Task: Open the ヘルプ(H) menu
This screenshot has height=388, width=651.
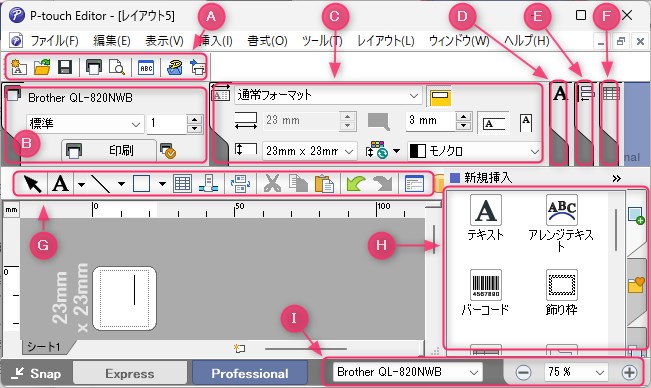Action: (x=526, y=41)
